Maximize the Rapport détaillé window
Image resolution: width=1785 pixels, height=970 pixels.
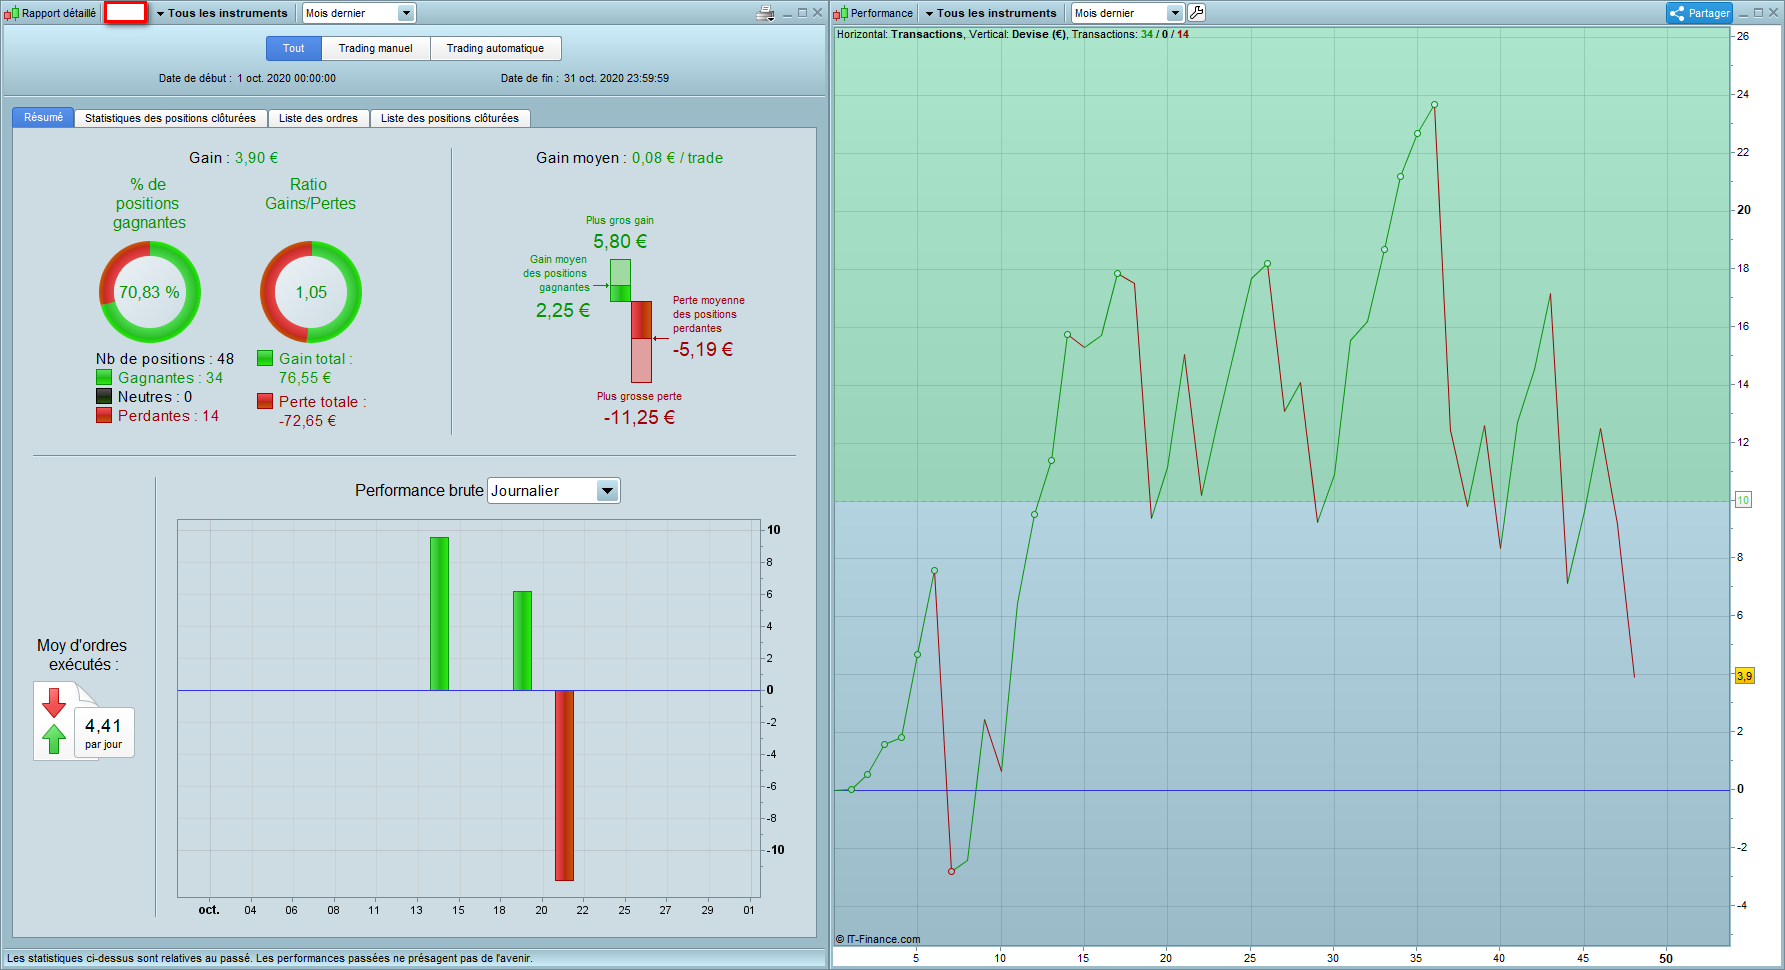click(802, 13)
